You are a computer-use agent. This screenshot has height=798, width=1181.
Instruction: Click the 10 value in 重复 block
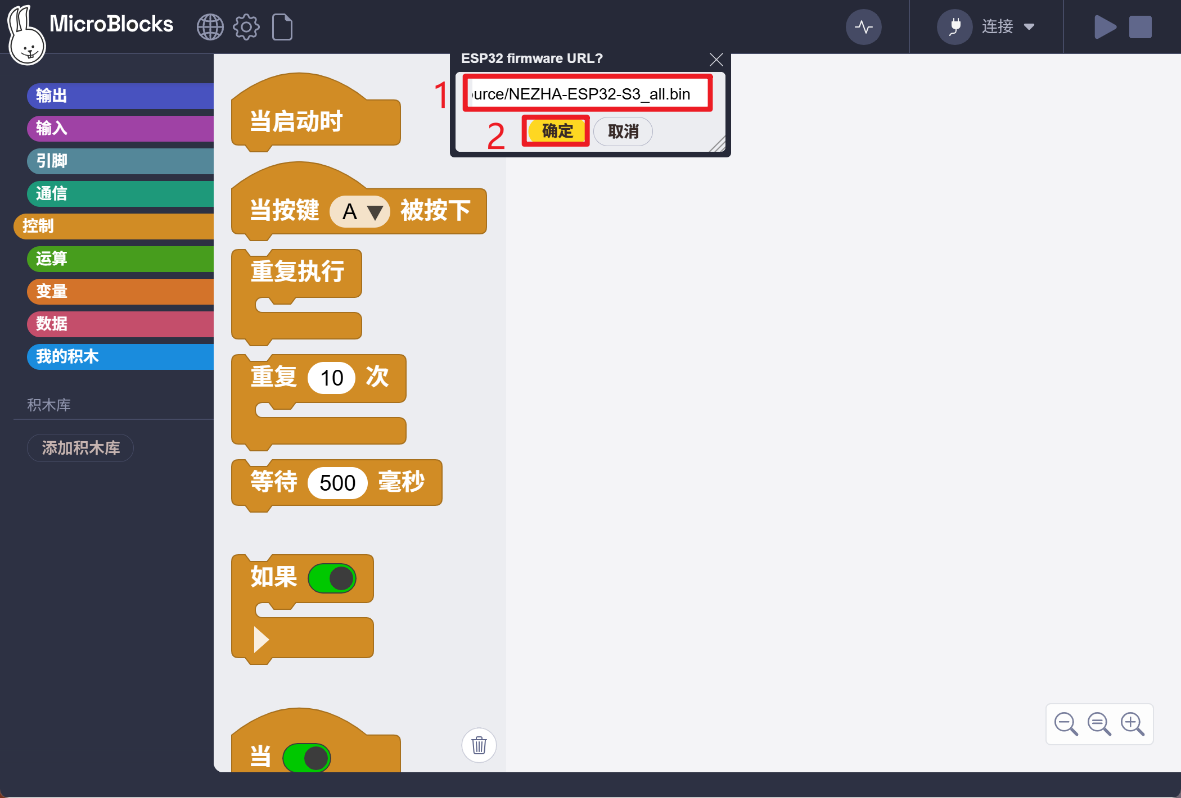pyautogui.click(x=331, y=378)
